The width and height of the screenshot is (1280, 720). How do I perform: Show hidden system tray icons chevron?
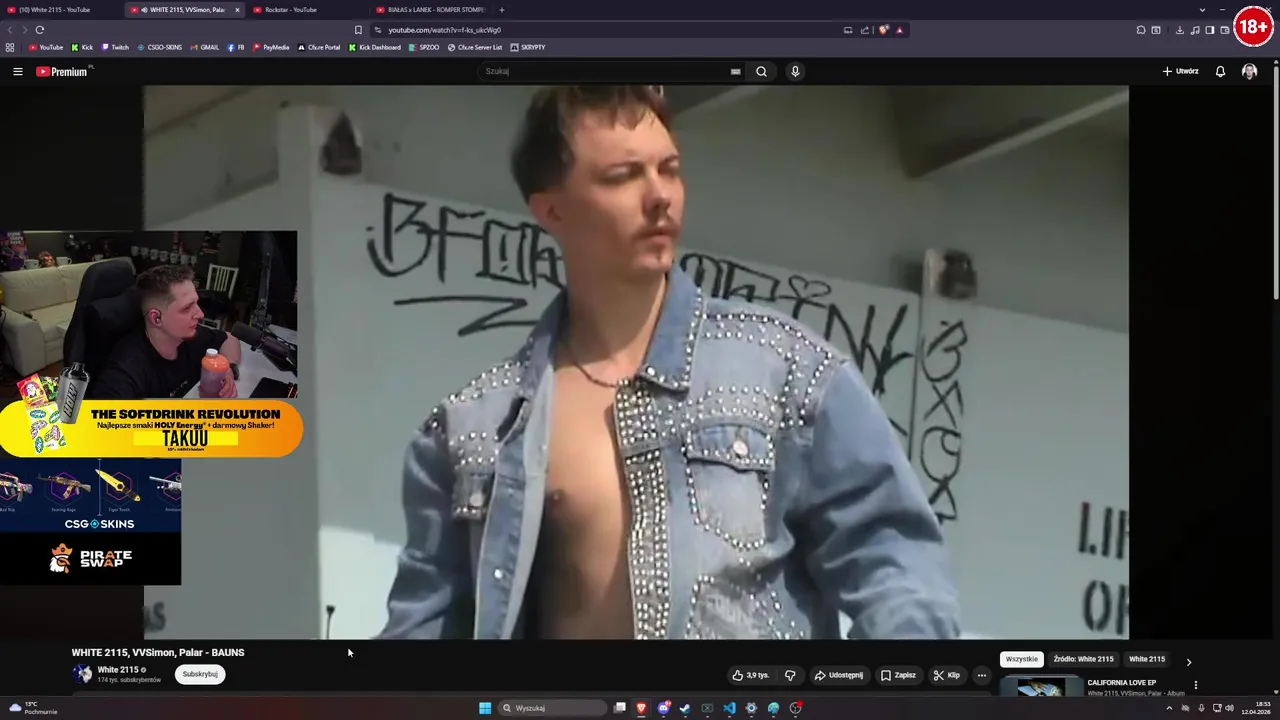pyautogui.click(x=1169, y=708)
